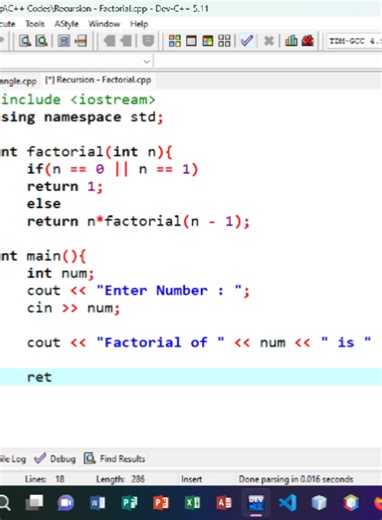Viewport: 382px width, 520px height.
Task: Click the 'factorial(int n){' function header line
Action: click(99, 152)
